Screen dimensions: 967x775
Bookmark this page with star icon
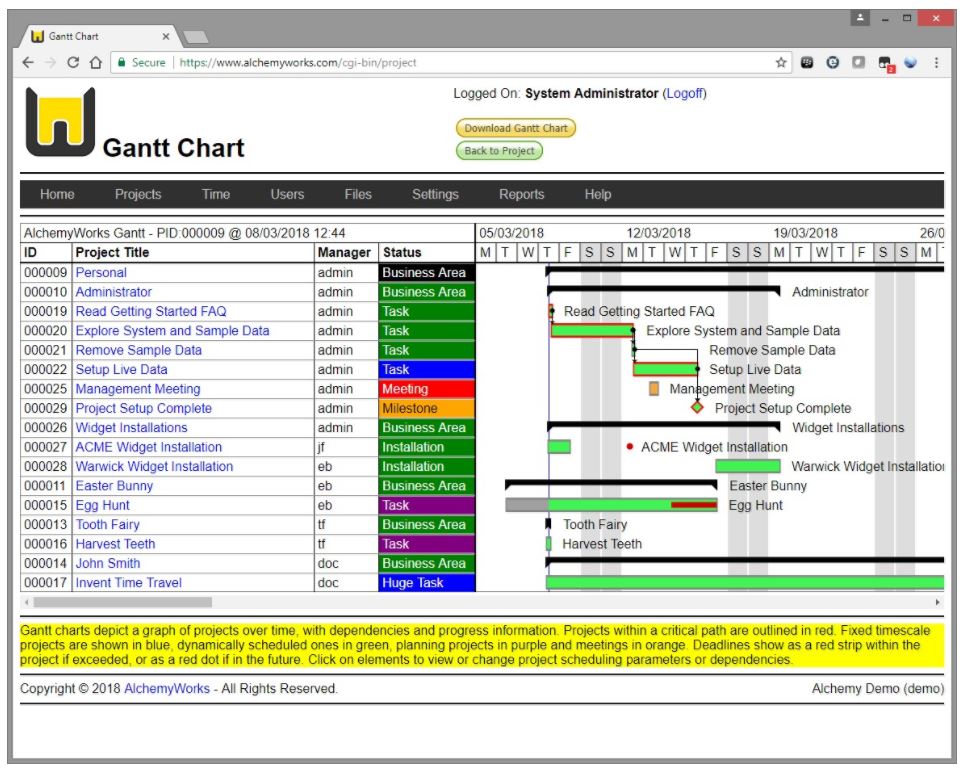coord(781,62)
